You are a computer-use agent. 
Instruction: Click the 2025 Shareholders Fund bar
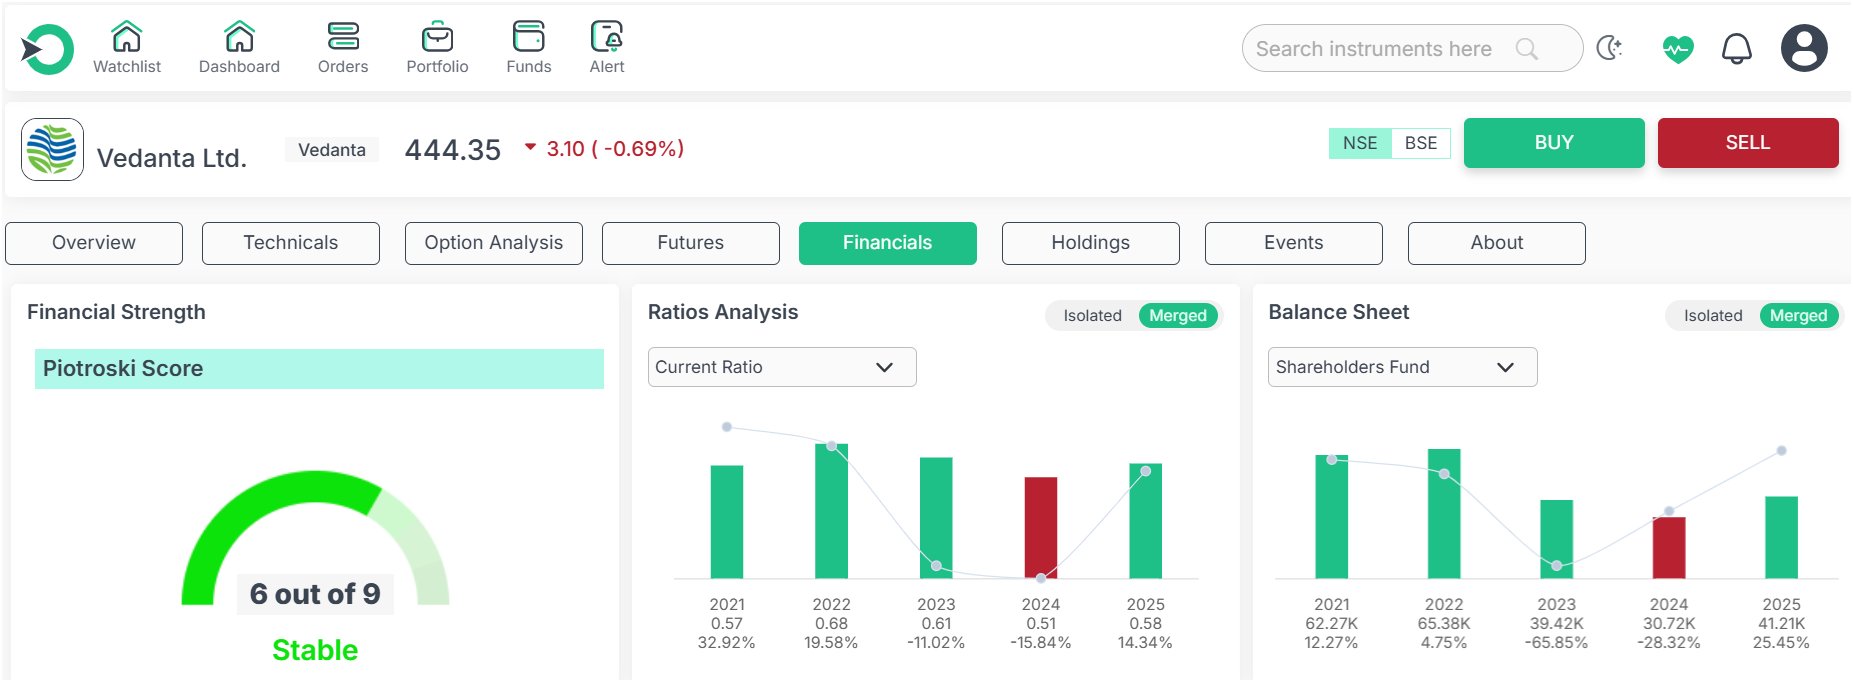click(1782, 538)
